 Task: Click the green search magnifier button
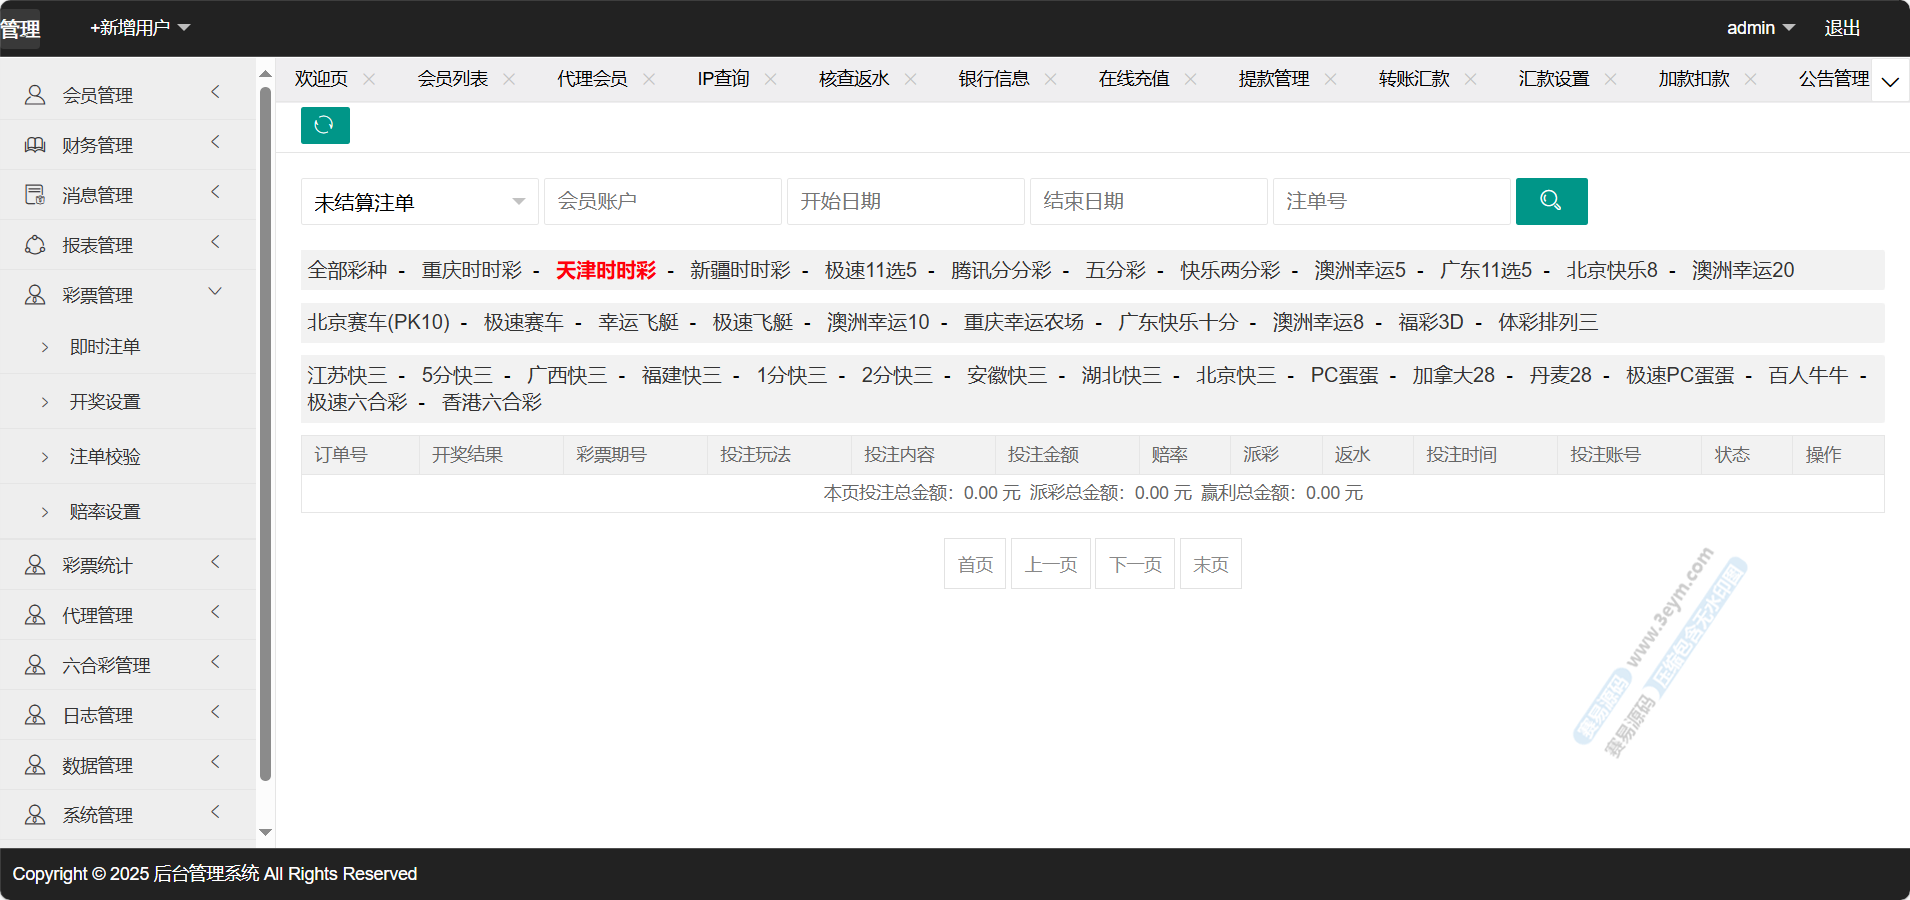(x=1551, y=201)
